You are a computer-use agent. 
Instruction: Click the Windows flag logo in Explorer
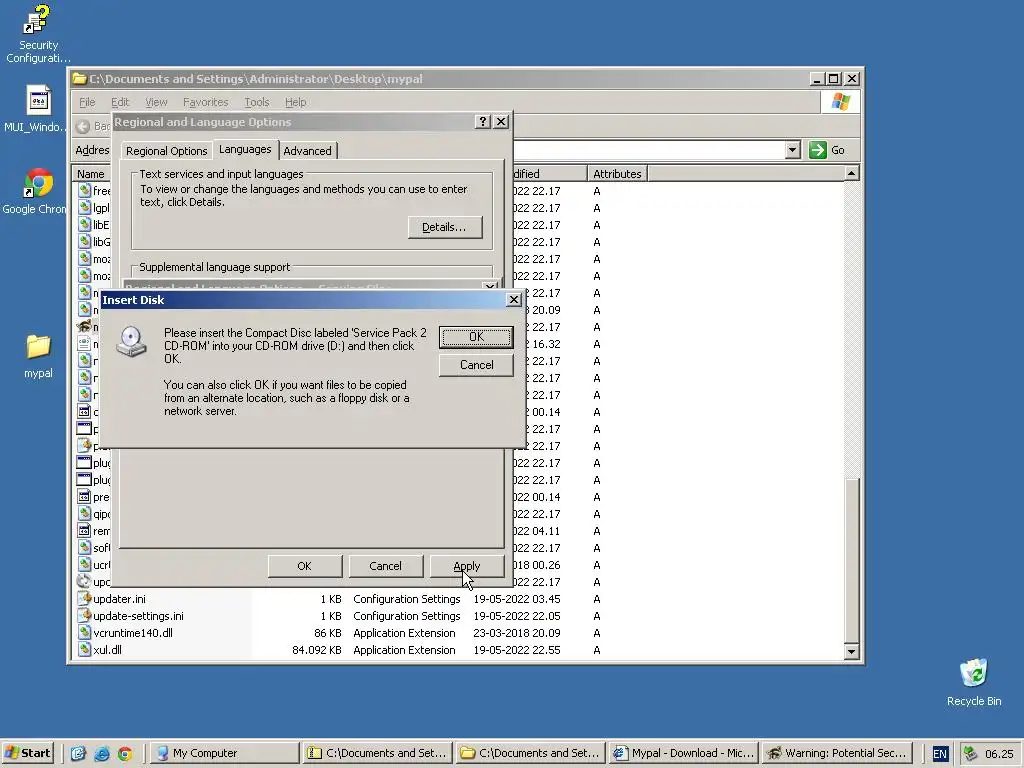tap(840, 102)
